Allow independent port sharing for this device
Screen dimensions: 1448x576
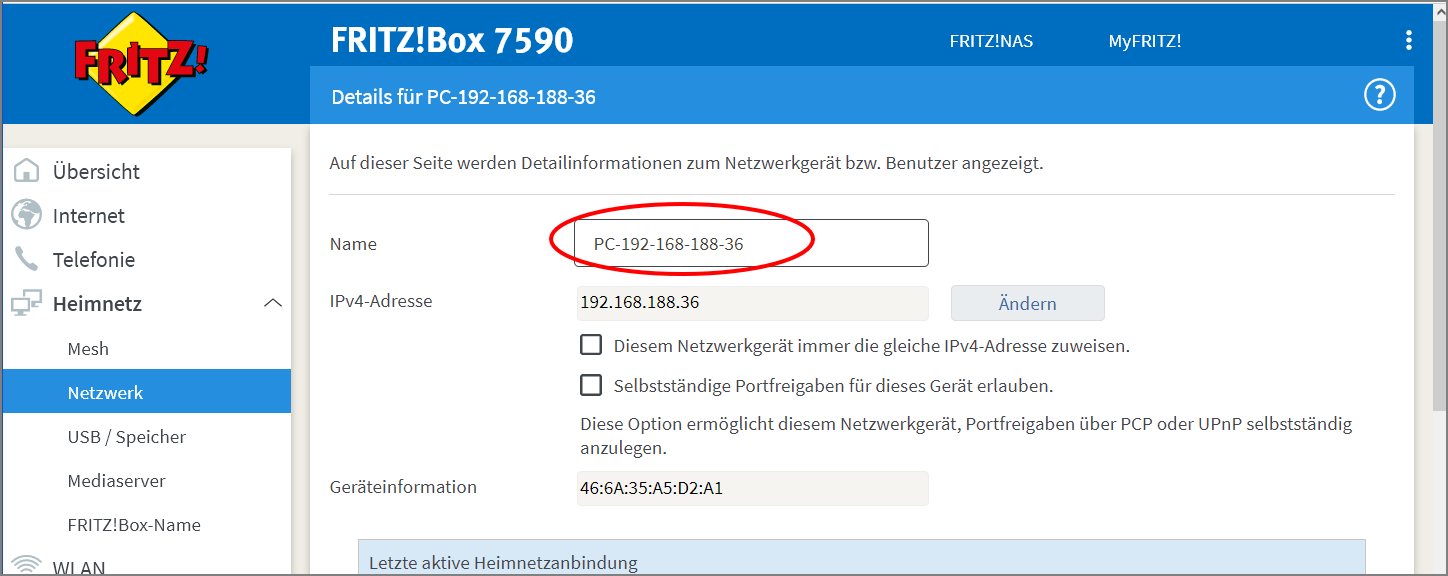[592, 385]
